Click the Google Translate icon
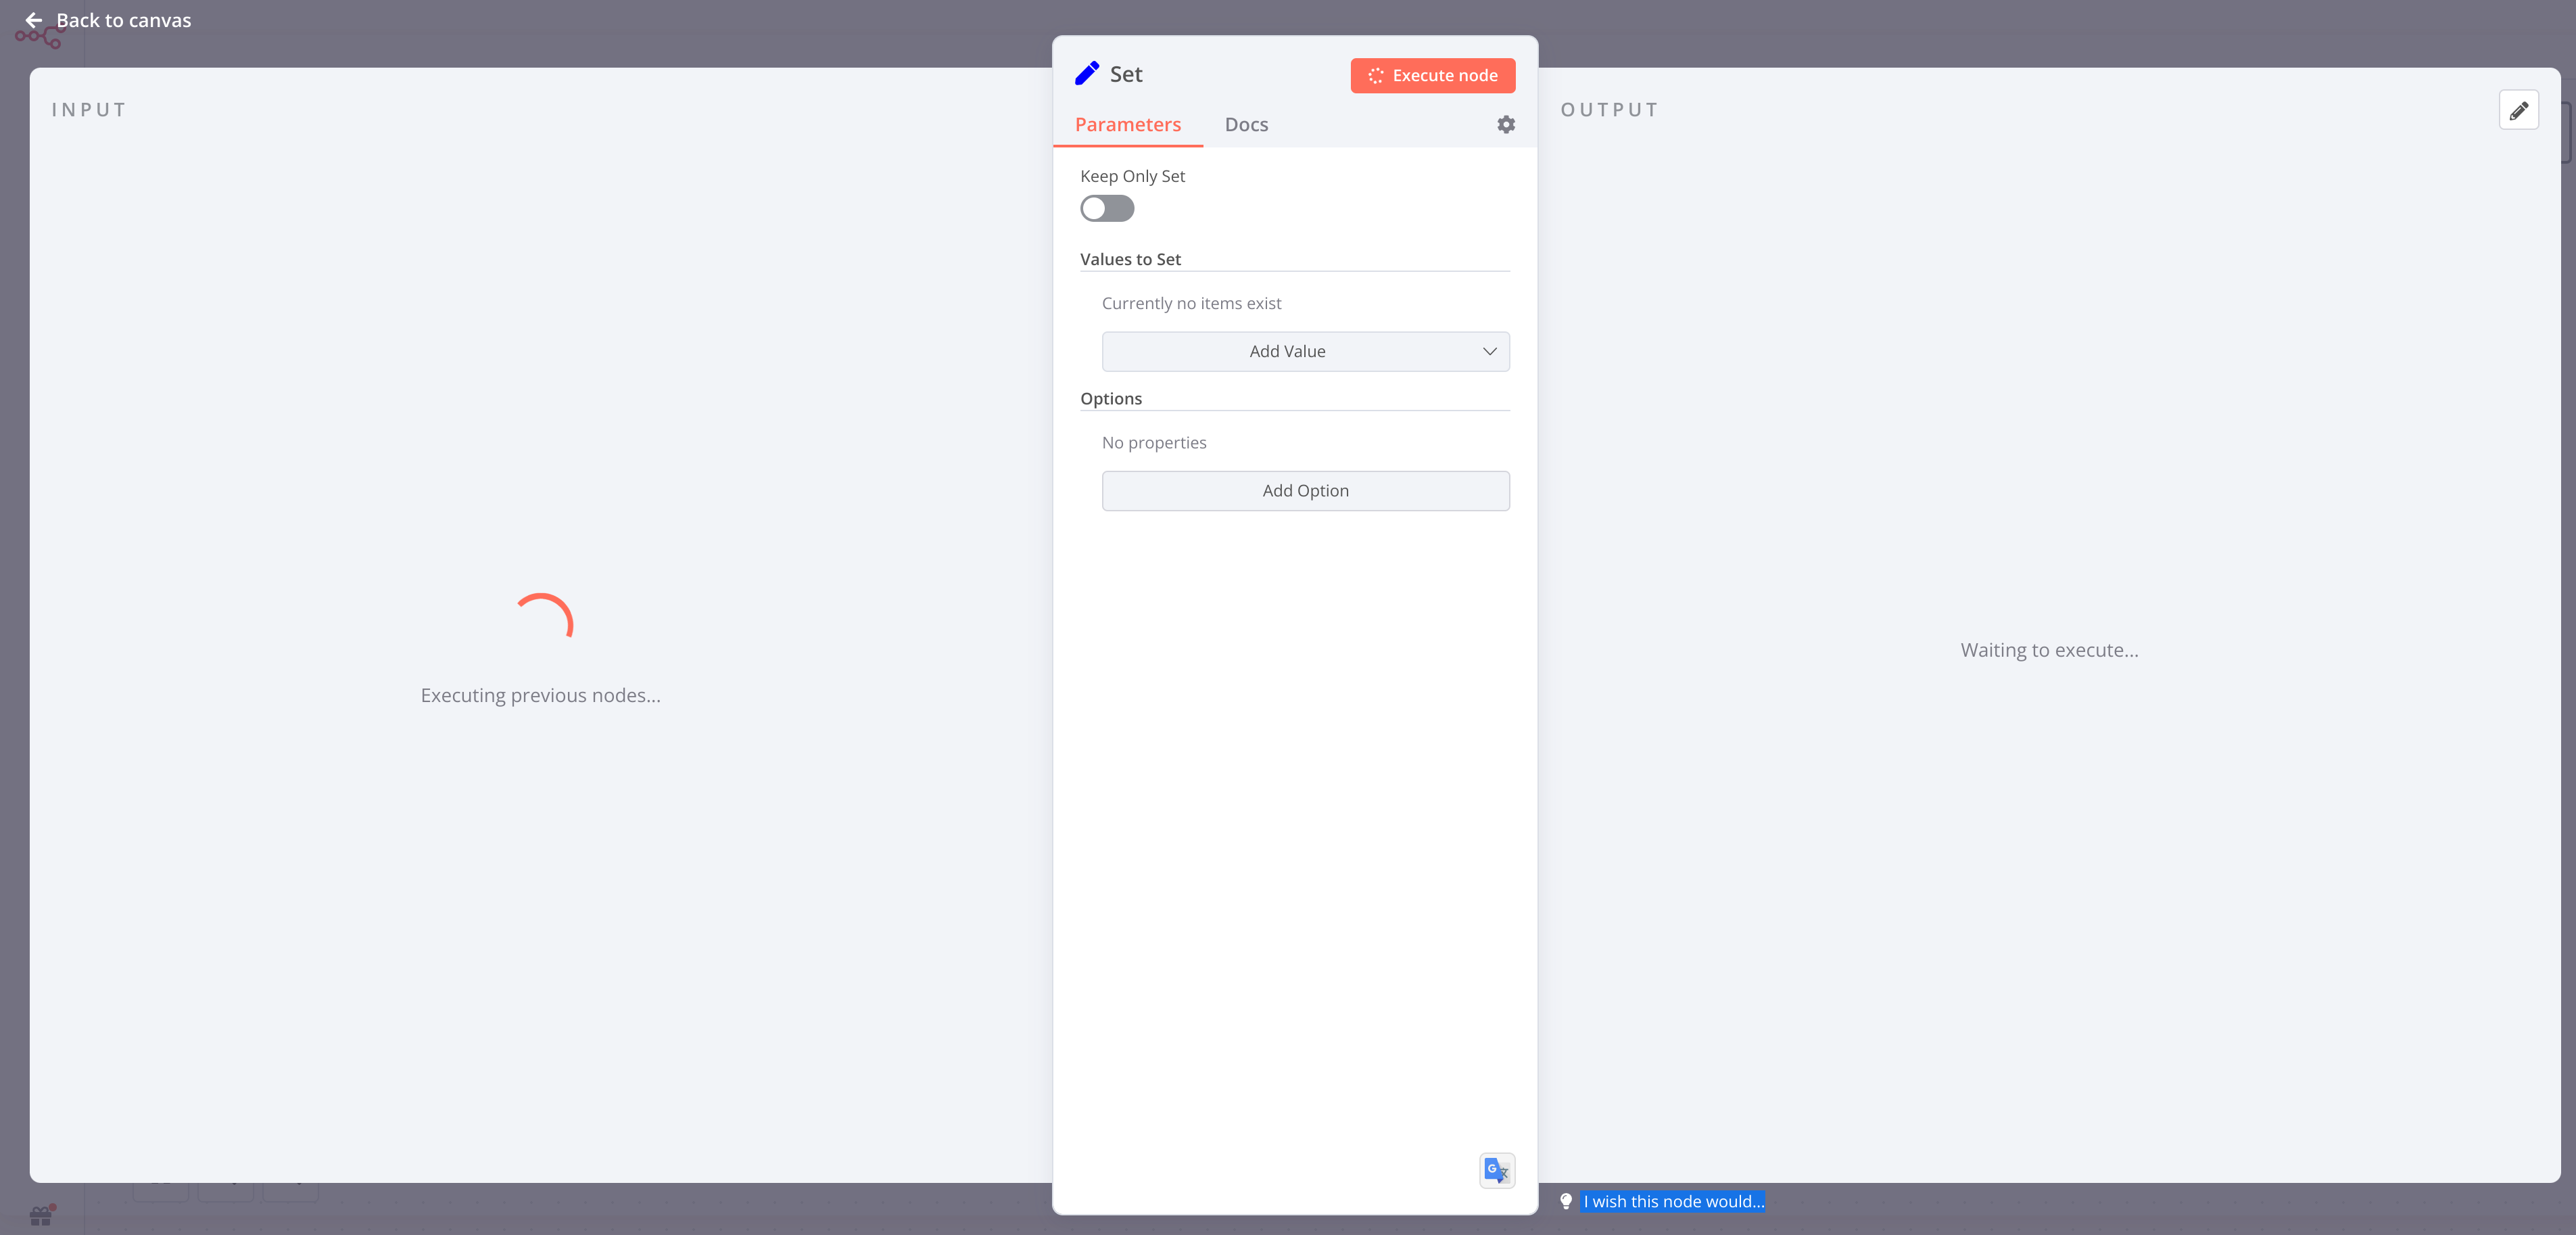The height and width of the screenshot is (1235, 2576). 1496,1170
